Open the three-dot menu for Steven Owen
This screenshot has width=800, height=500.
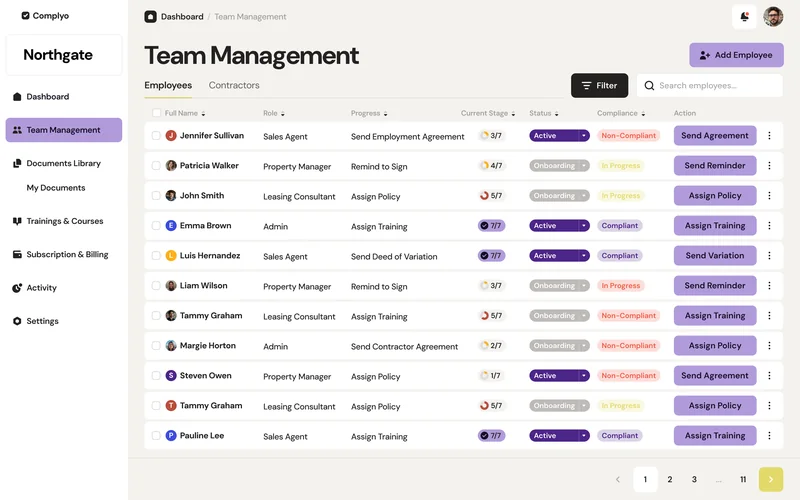769,376
